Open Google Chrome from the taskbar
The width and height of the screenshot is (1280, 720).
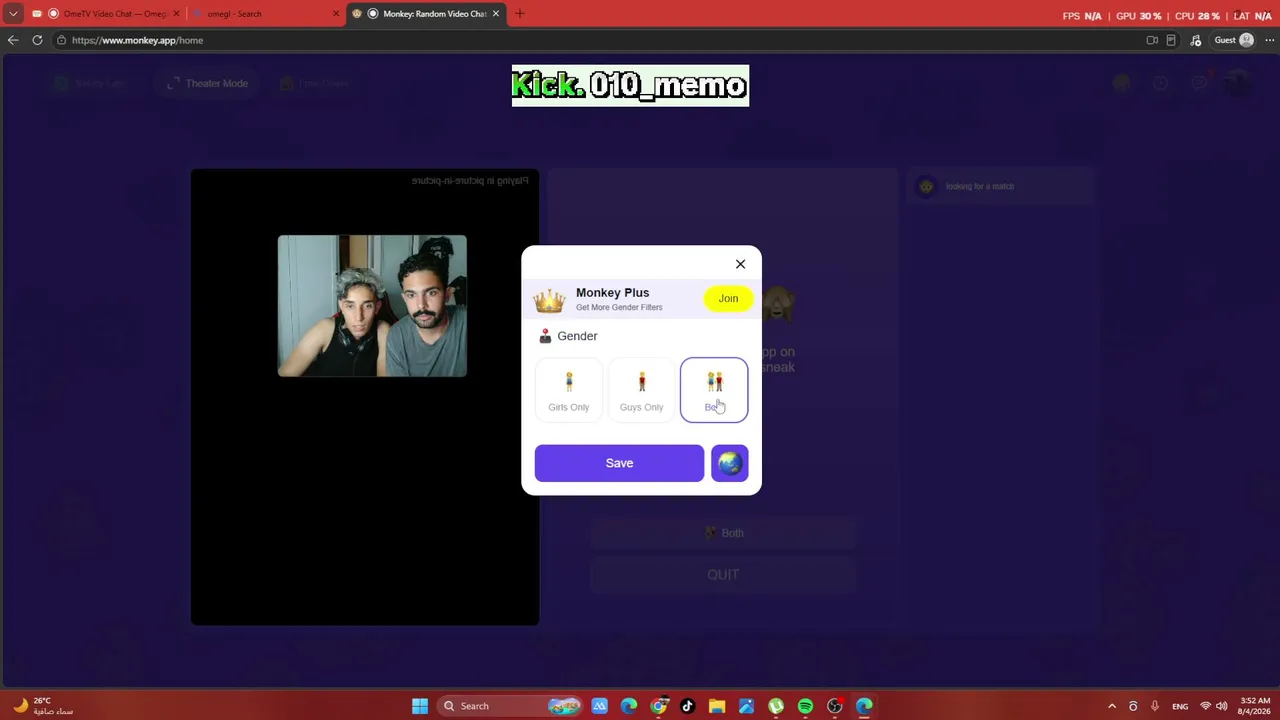pos(658,706)
